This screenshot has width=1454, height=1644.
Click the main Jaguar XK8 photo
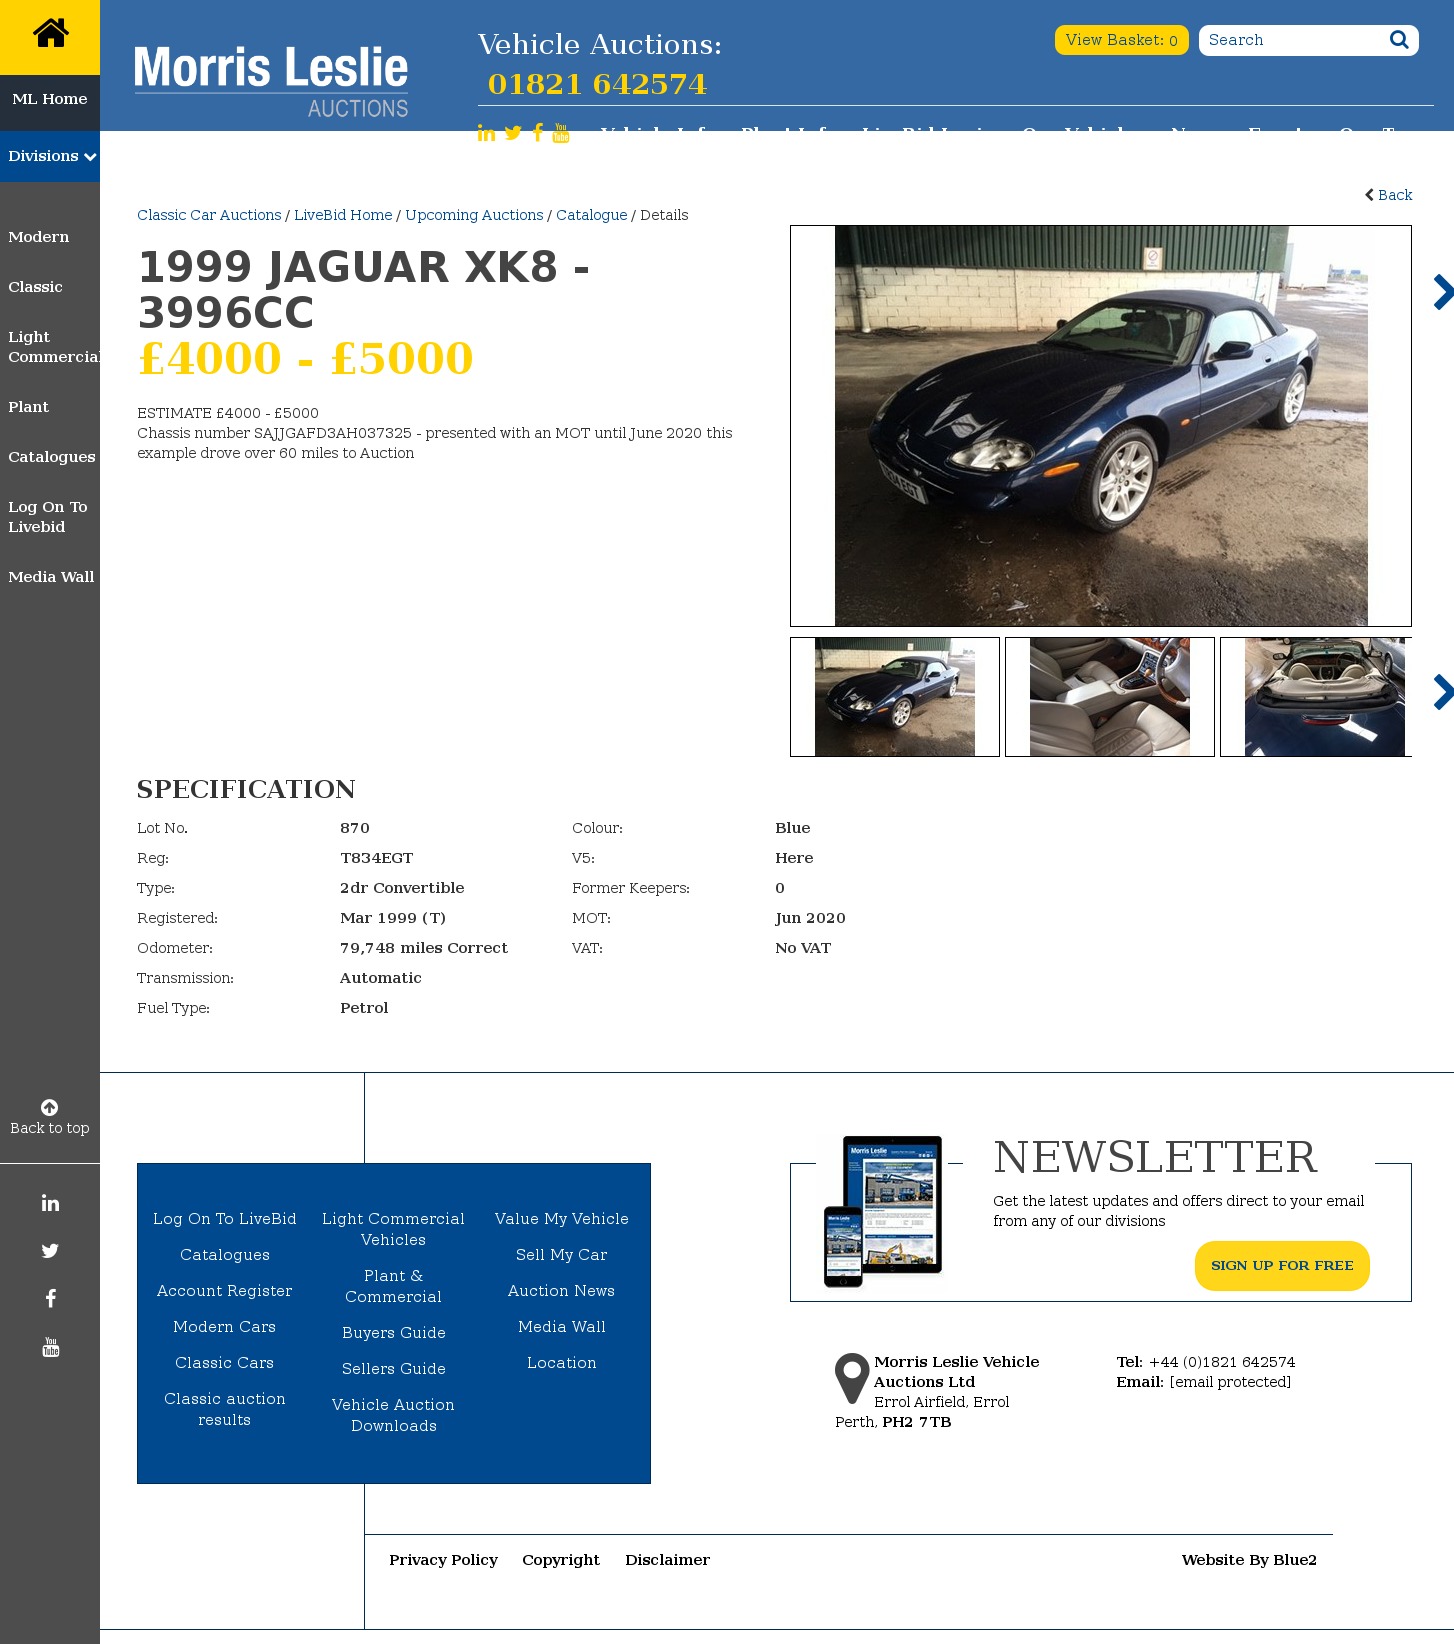point(1101,426)
